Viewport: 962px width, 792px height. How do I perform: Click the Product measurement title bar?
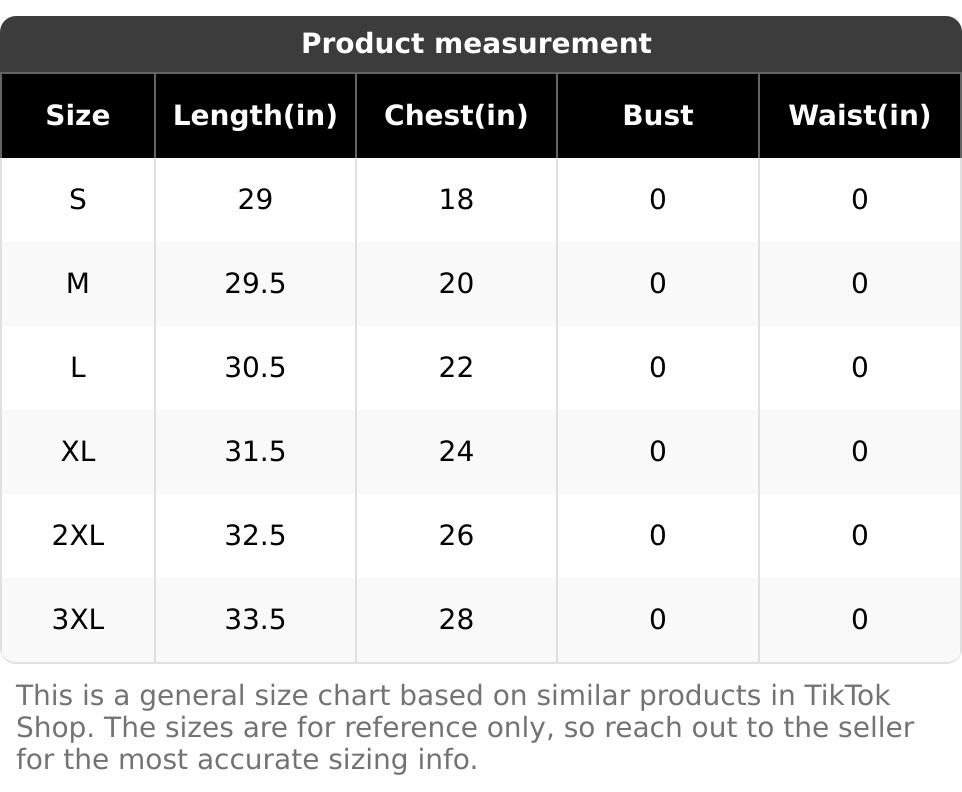coord(476,44)
